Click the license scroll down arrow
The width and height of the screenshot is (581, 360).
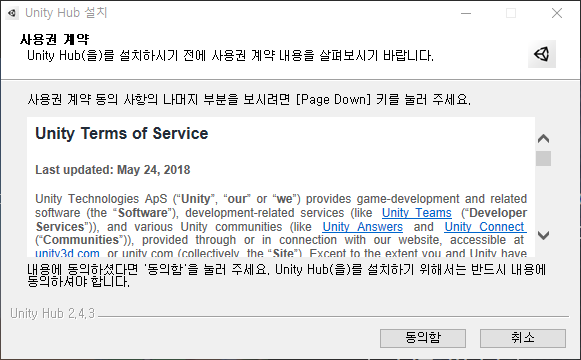pos(543,235)
